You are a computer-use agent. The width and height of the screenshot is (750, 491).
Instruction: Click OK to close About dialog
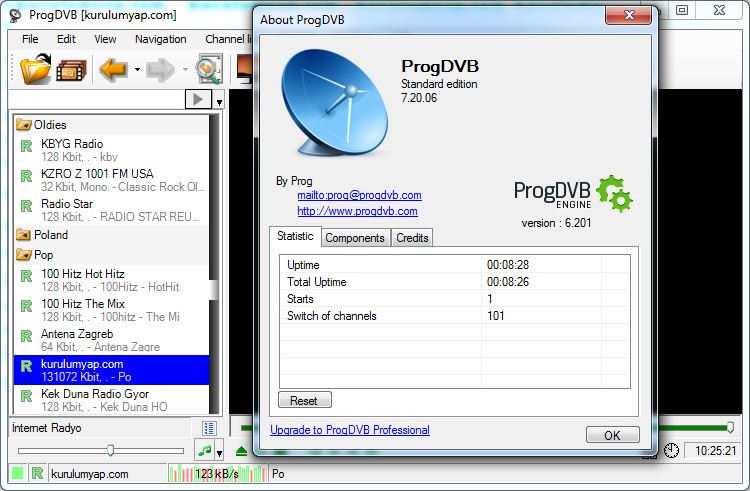(613, 435)
